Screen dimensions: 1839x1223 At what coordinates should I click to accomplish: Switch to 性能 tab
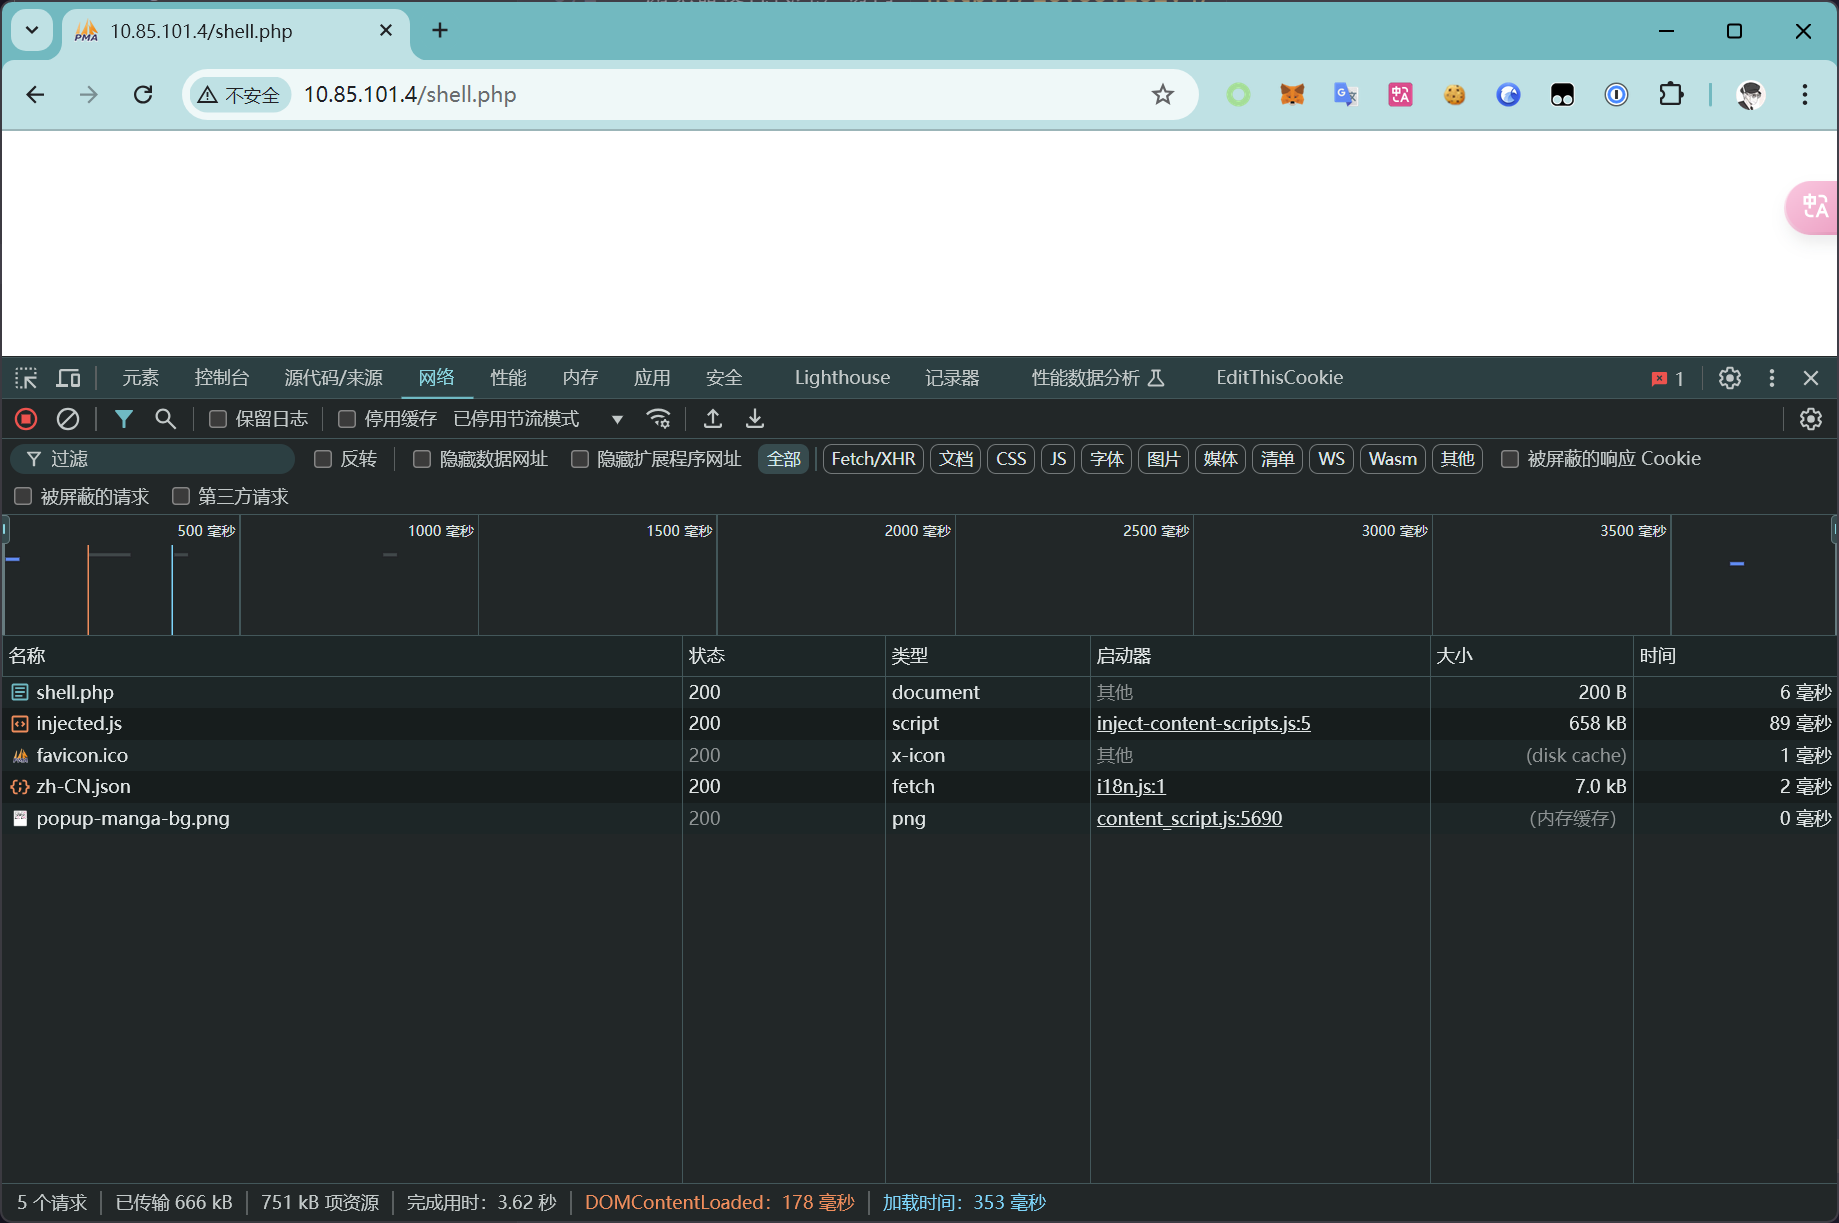[x=508, y=378]
